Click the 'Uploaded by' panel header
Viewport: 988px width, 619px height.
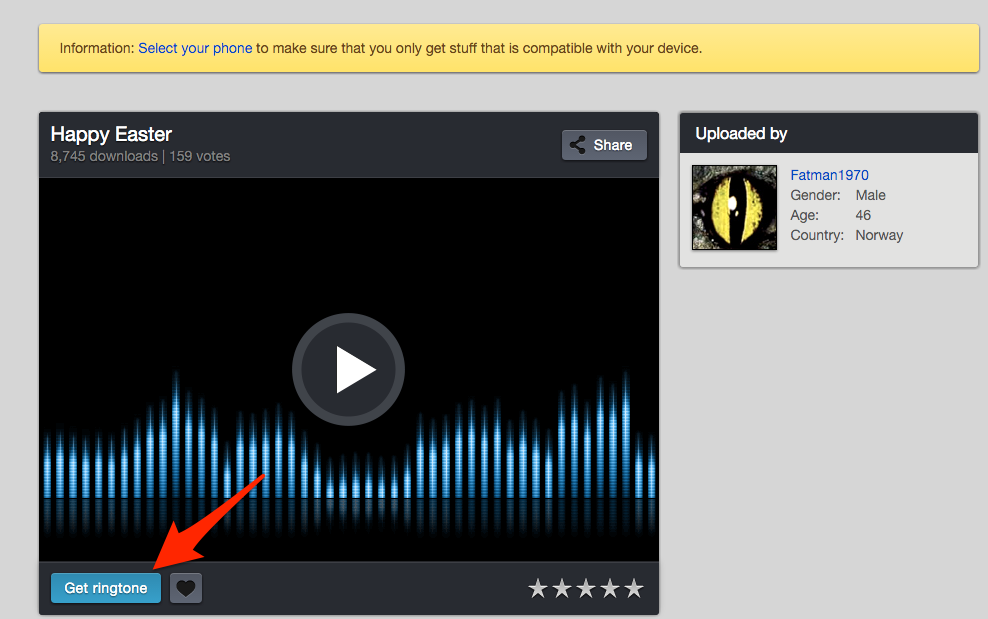pyautogui.click(x=741, y=133)
